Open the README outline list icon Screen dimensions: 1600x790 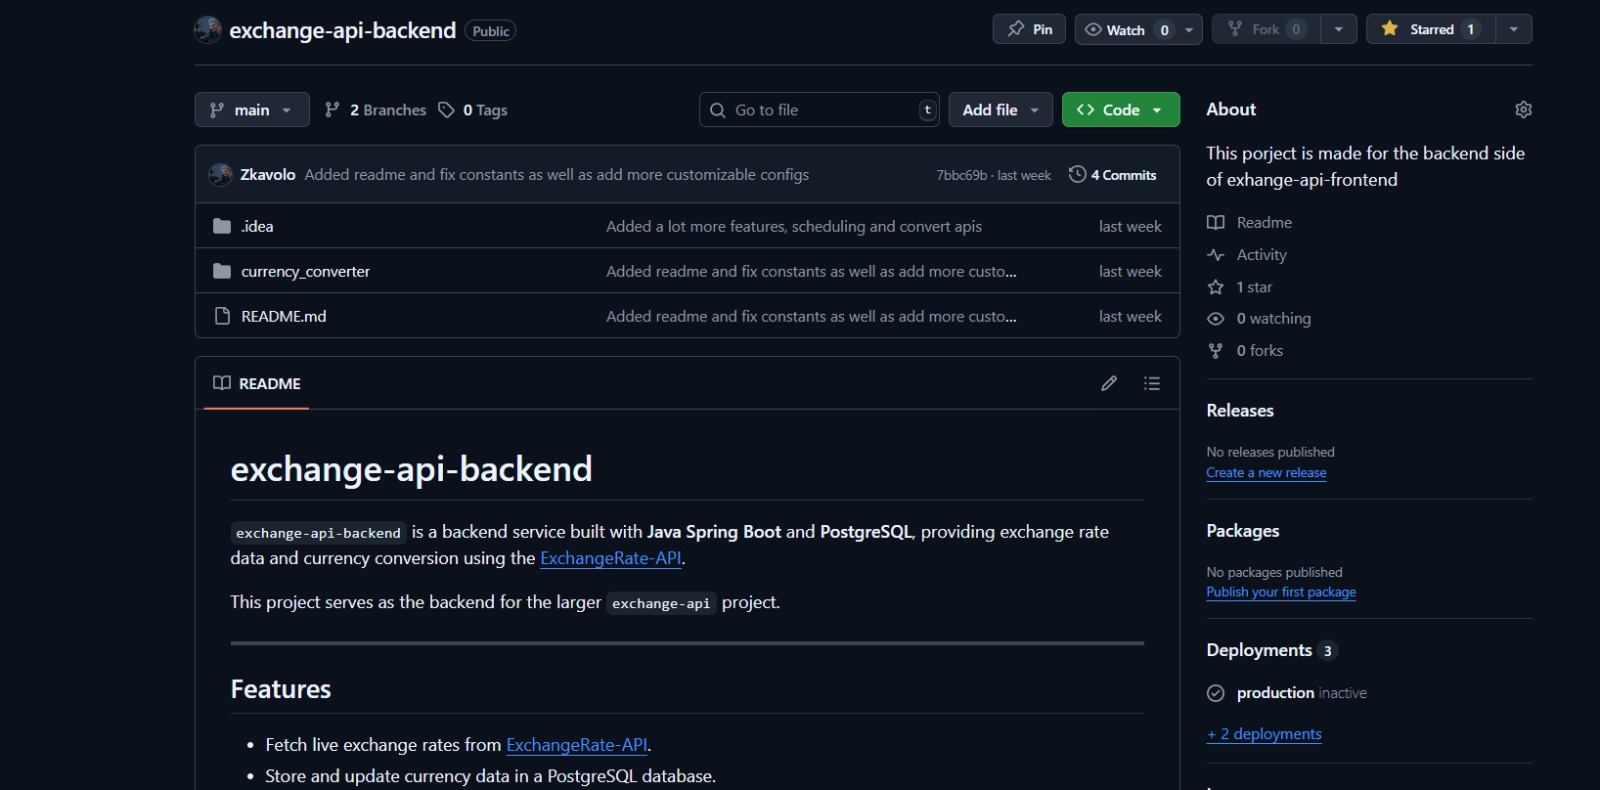pos(1152,383)
